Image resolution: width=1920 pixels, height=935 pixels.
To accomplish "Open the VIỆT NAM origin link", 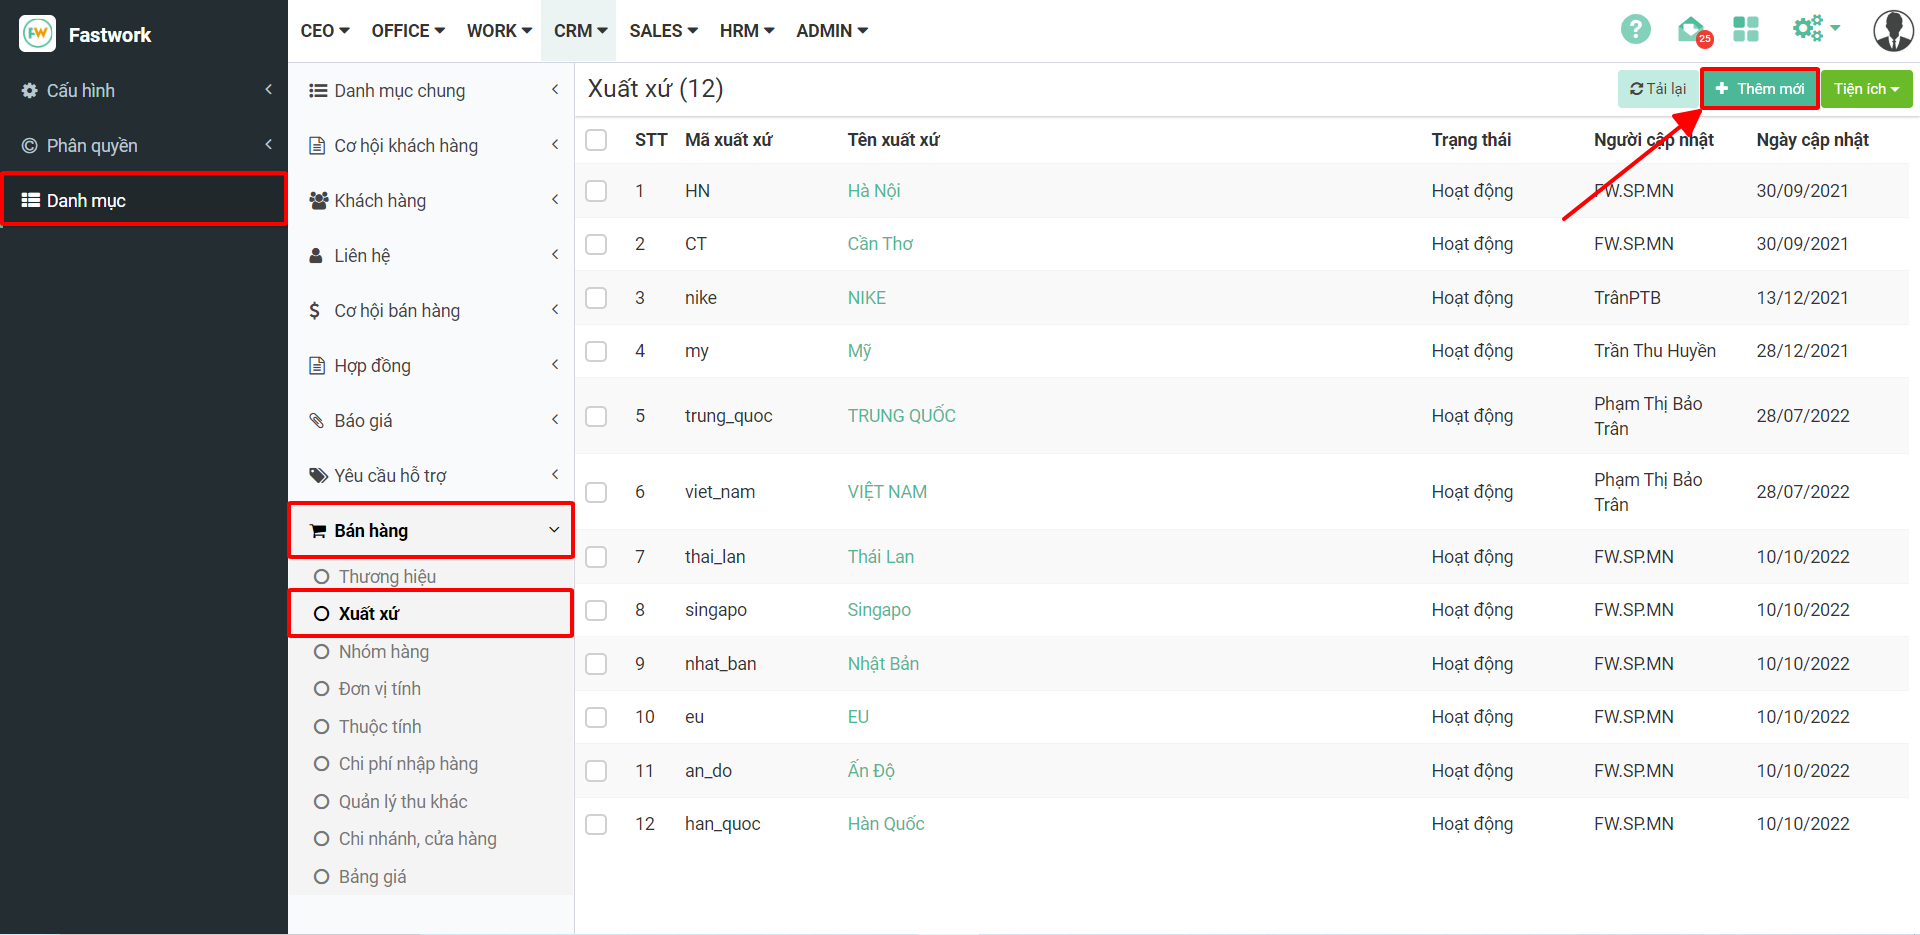I will pos(887,492).
